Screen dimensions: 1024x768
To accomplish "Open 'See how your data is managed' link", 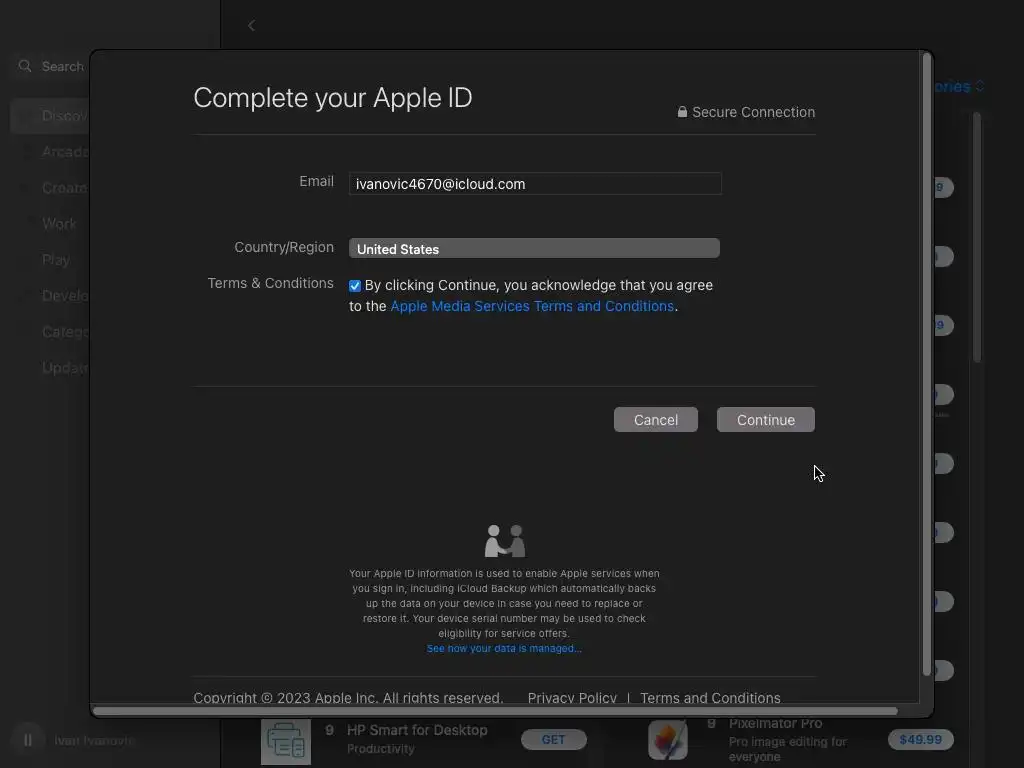I will (504, 648).
